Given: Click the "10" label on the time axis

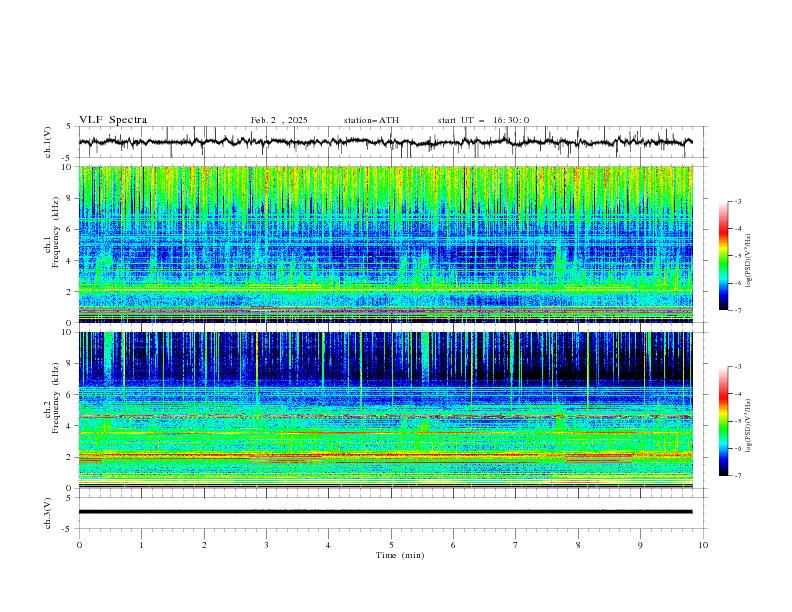Looking at the screenshot, I should tap(703, 545).
